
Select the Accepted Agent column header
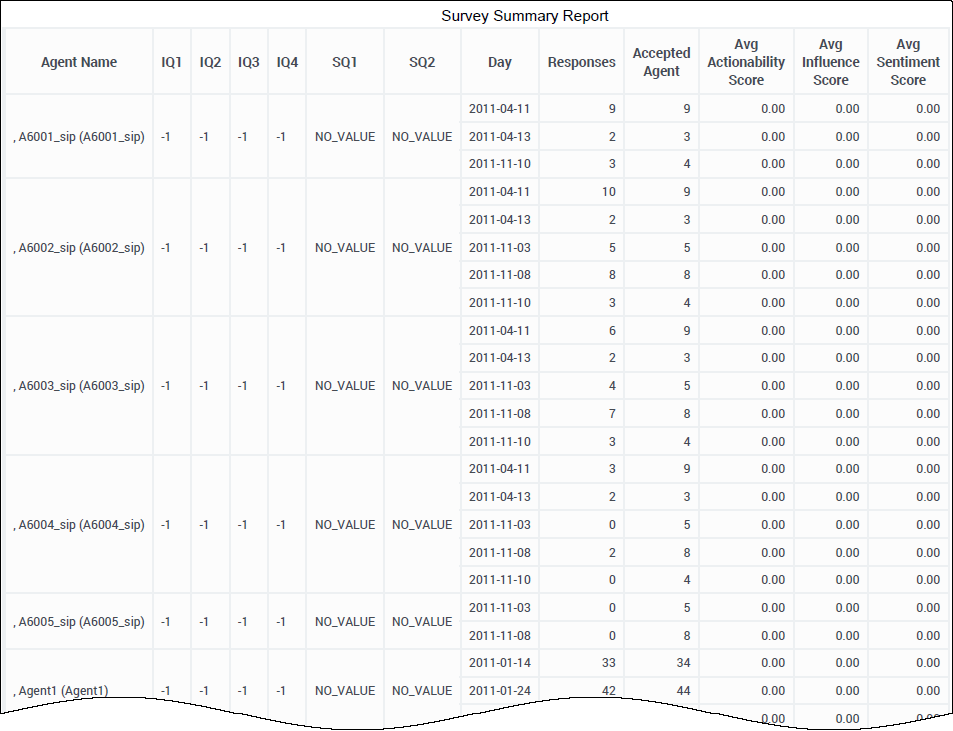pos(661,62)
